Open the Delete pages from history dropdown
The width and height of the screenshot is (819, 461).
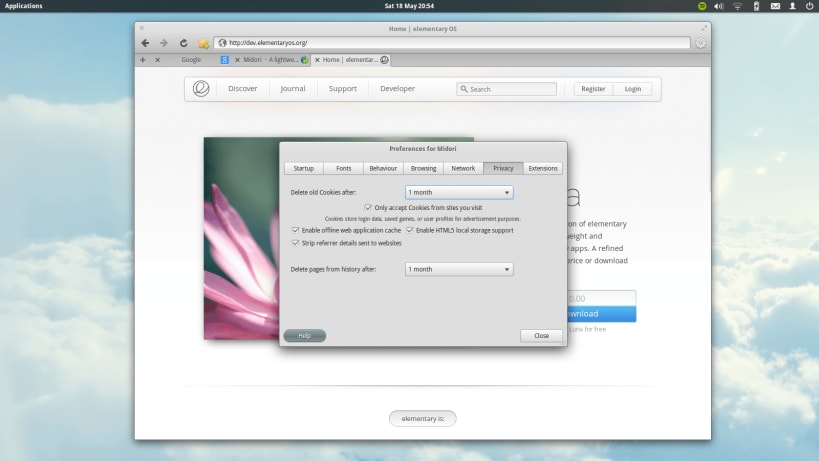click(x=459, y=269)
